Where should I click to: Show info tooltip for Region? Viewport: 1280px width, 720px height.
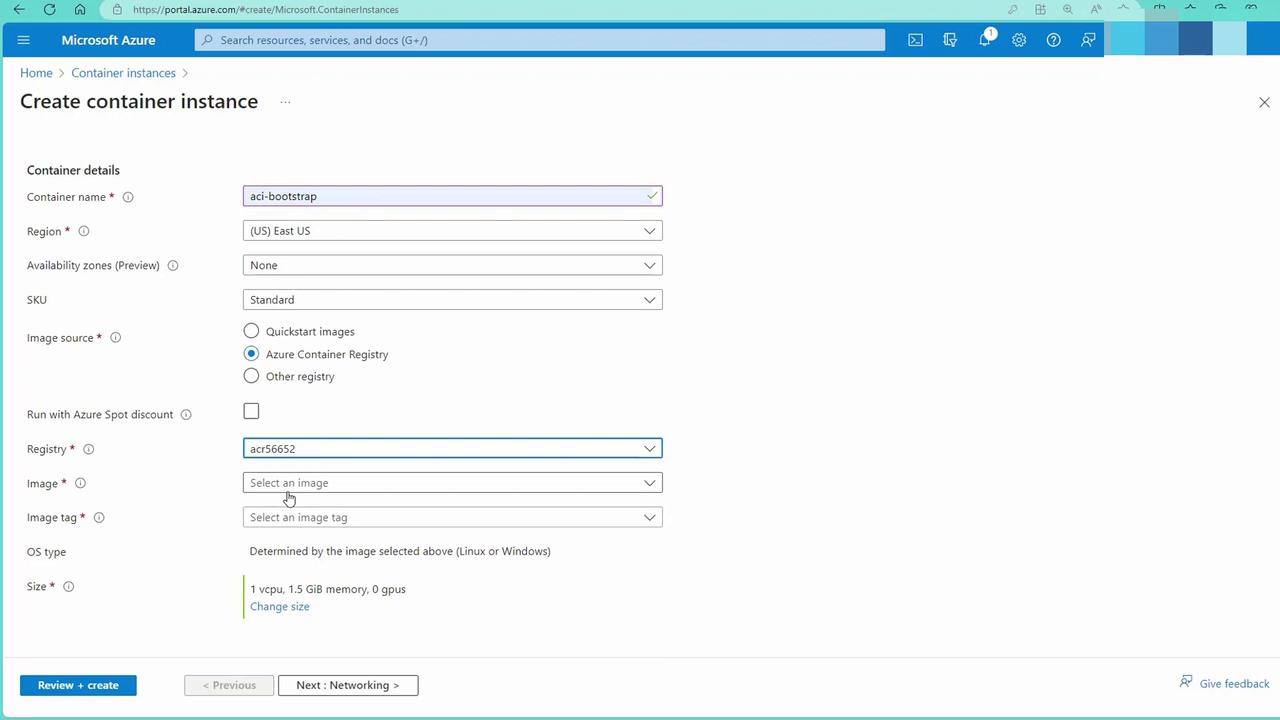pos(84,231)
